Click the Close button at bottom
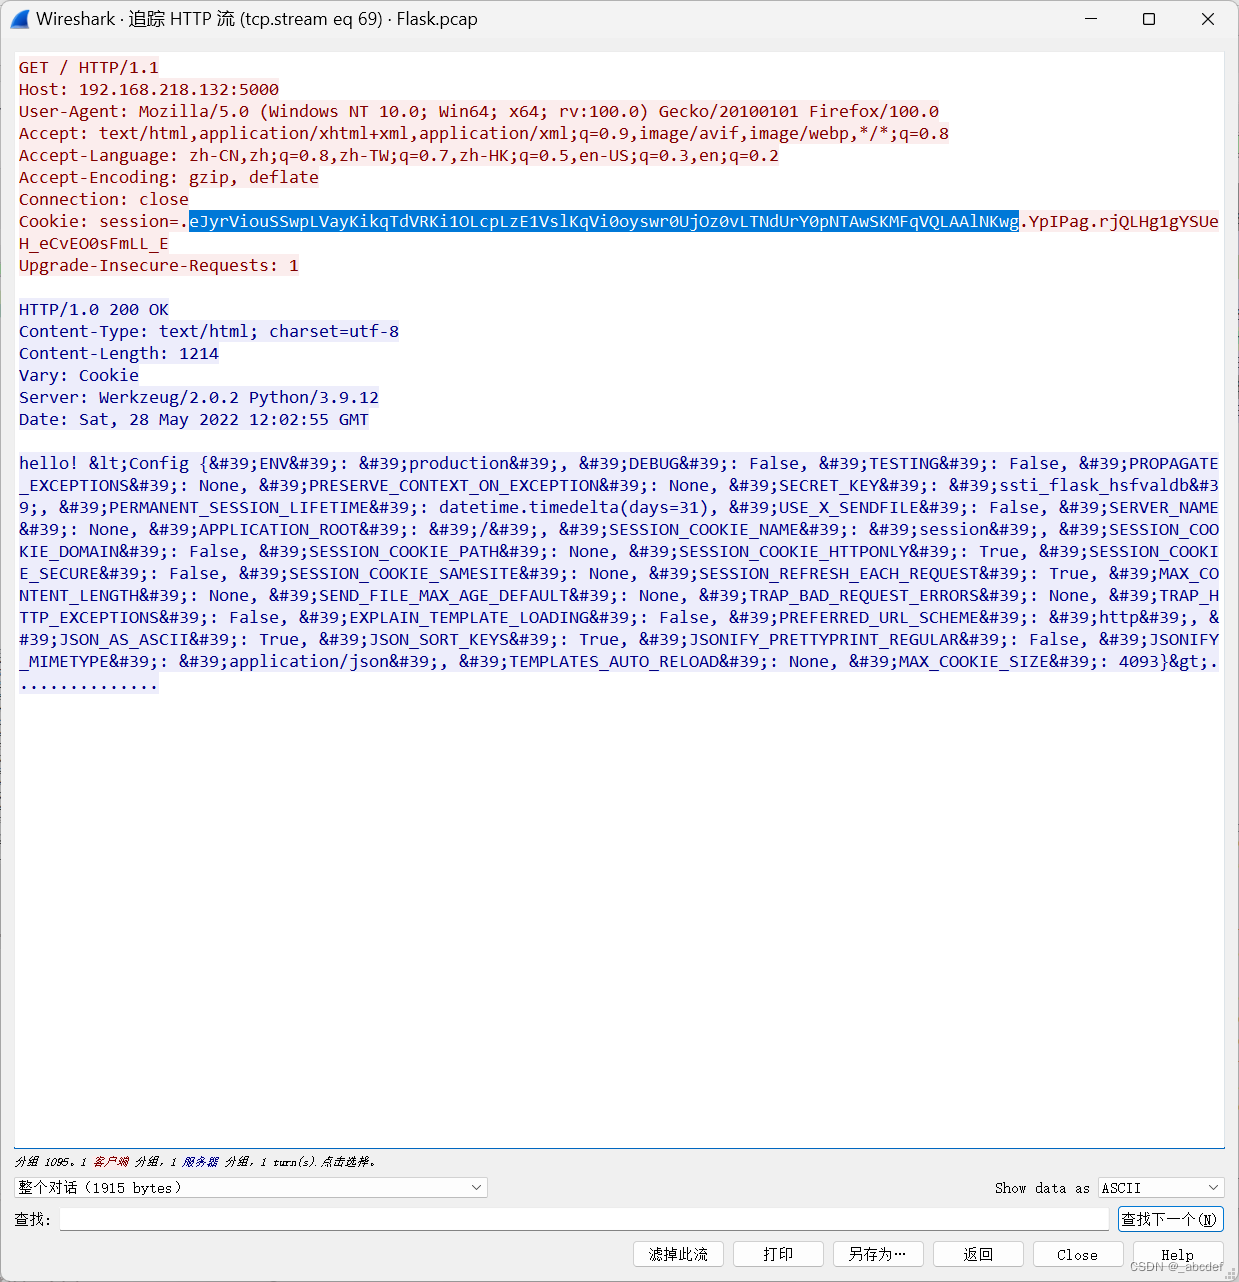The height and width of the screenshot is (1282, 1239). coord(1078,1254)
